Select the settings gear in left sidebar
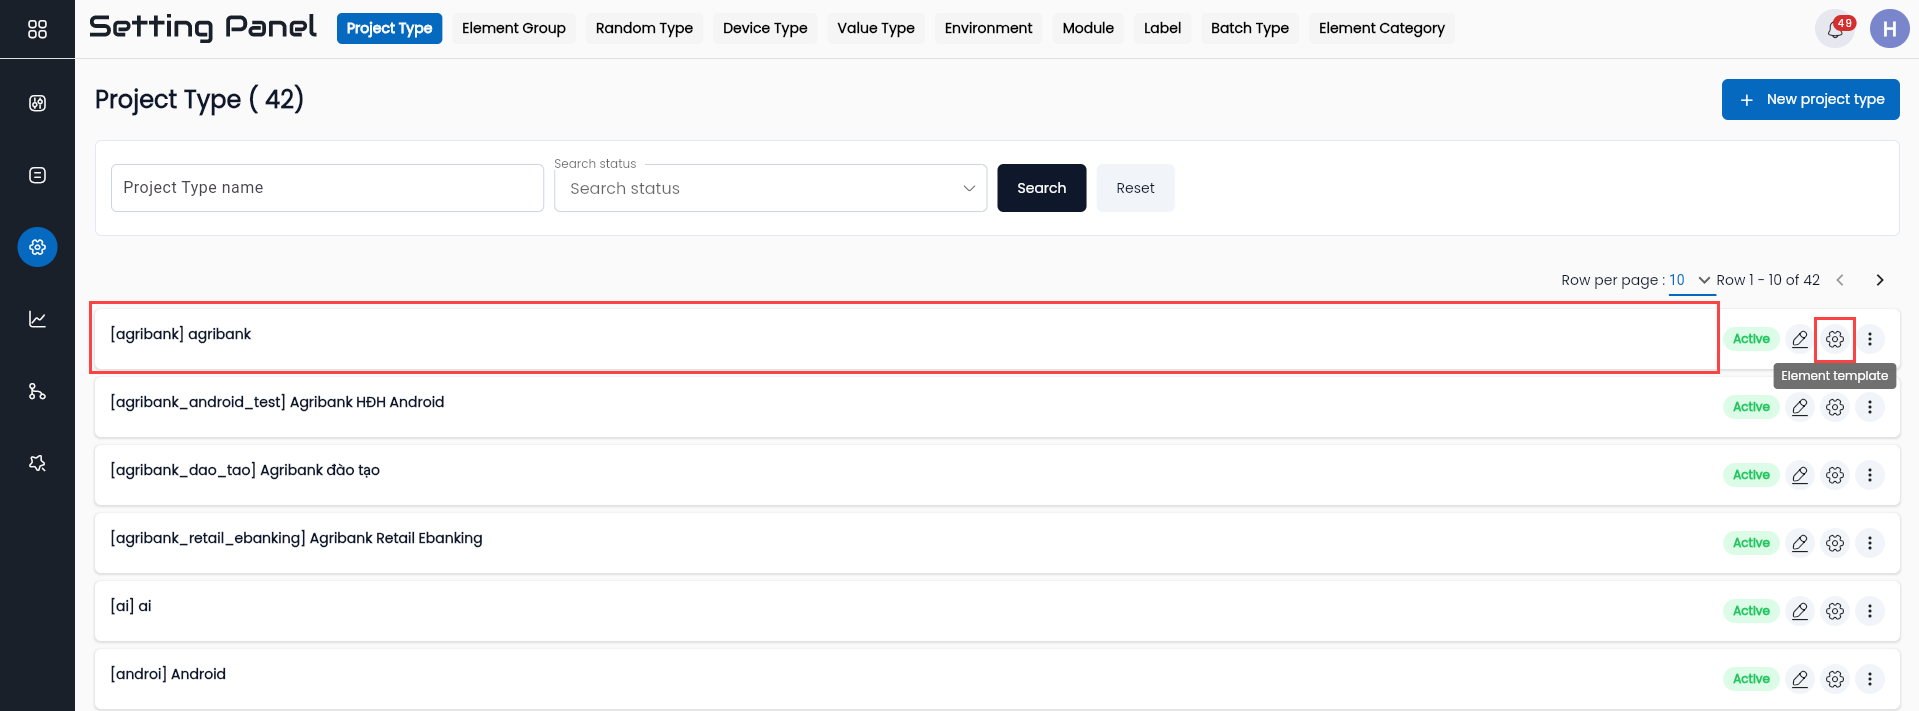Image resolution: width=1919 pixels, height=711 pixels. 37,247
